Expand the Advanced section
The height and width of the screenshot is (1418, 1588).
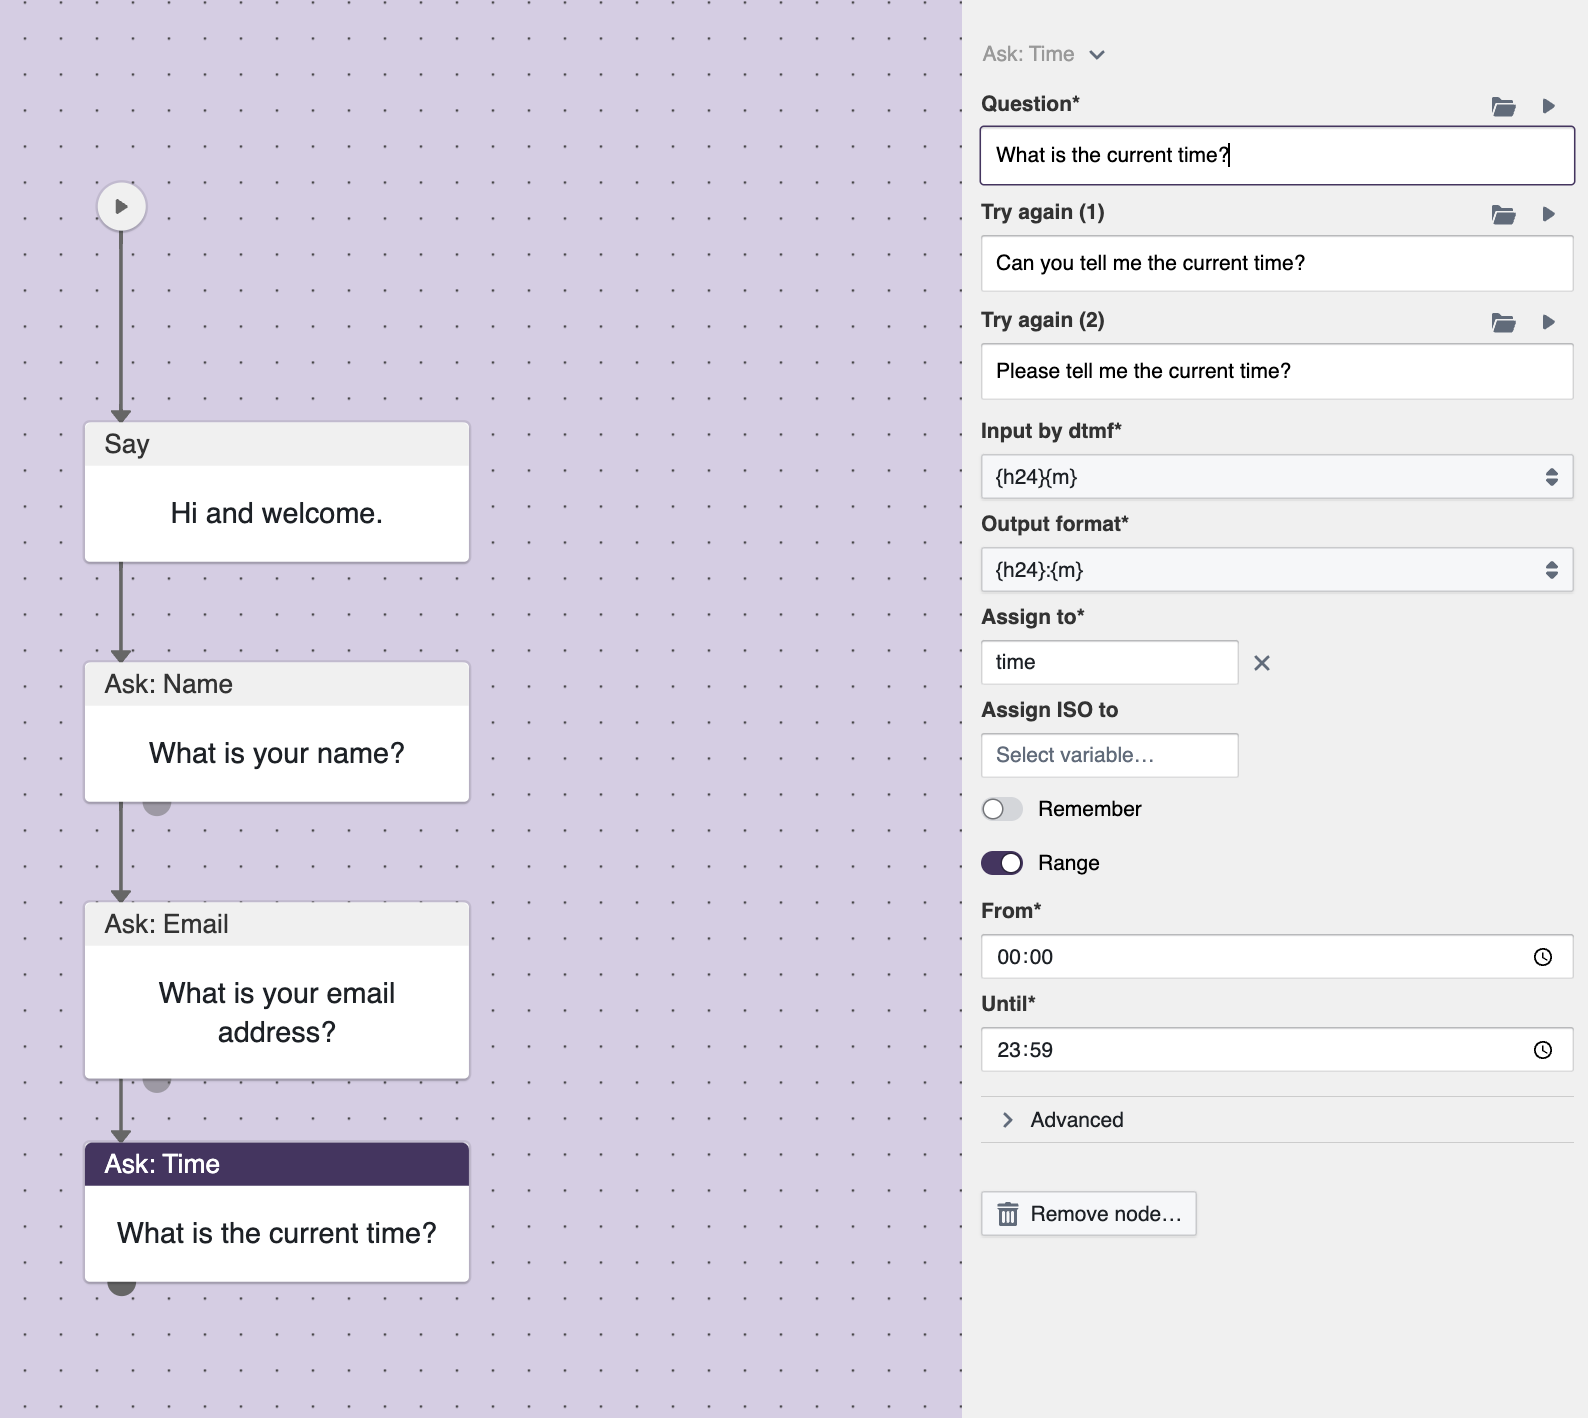point(1076,1120)
